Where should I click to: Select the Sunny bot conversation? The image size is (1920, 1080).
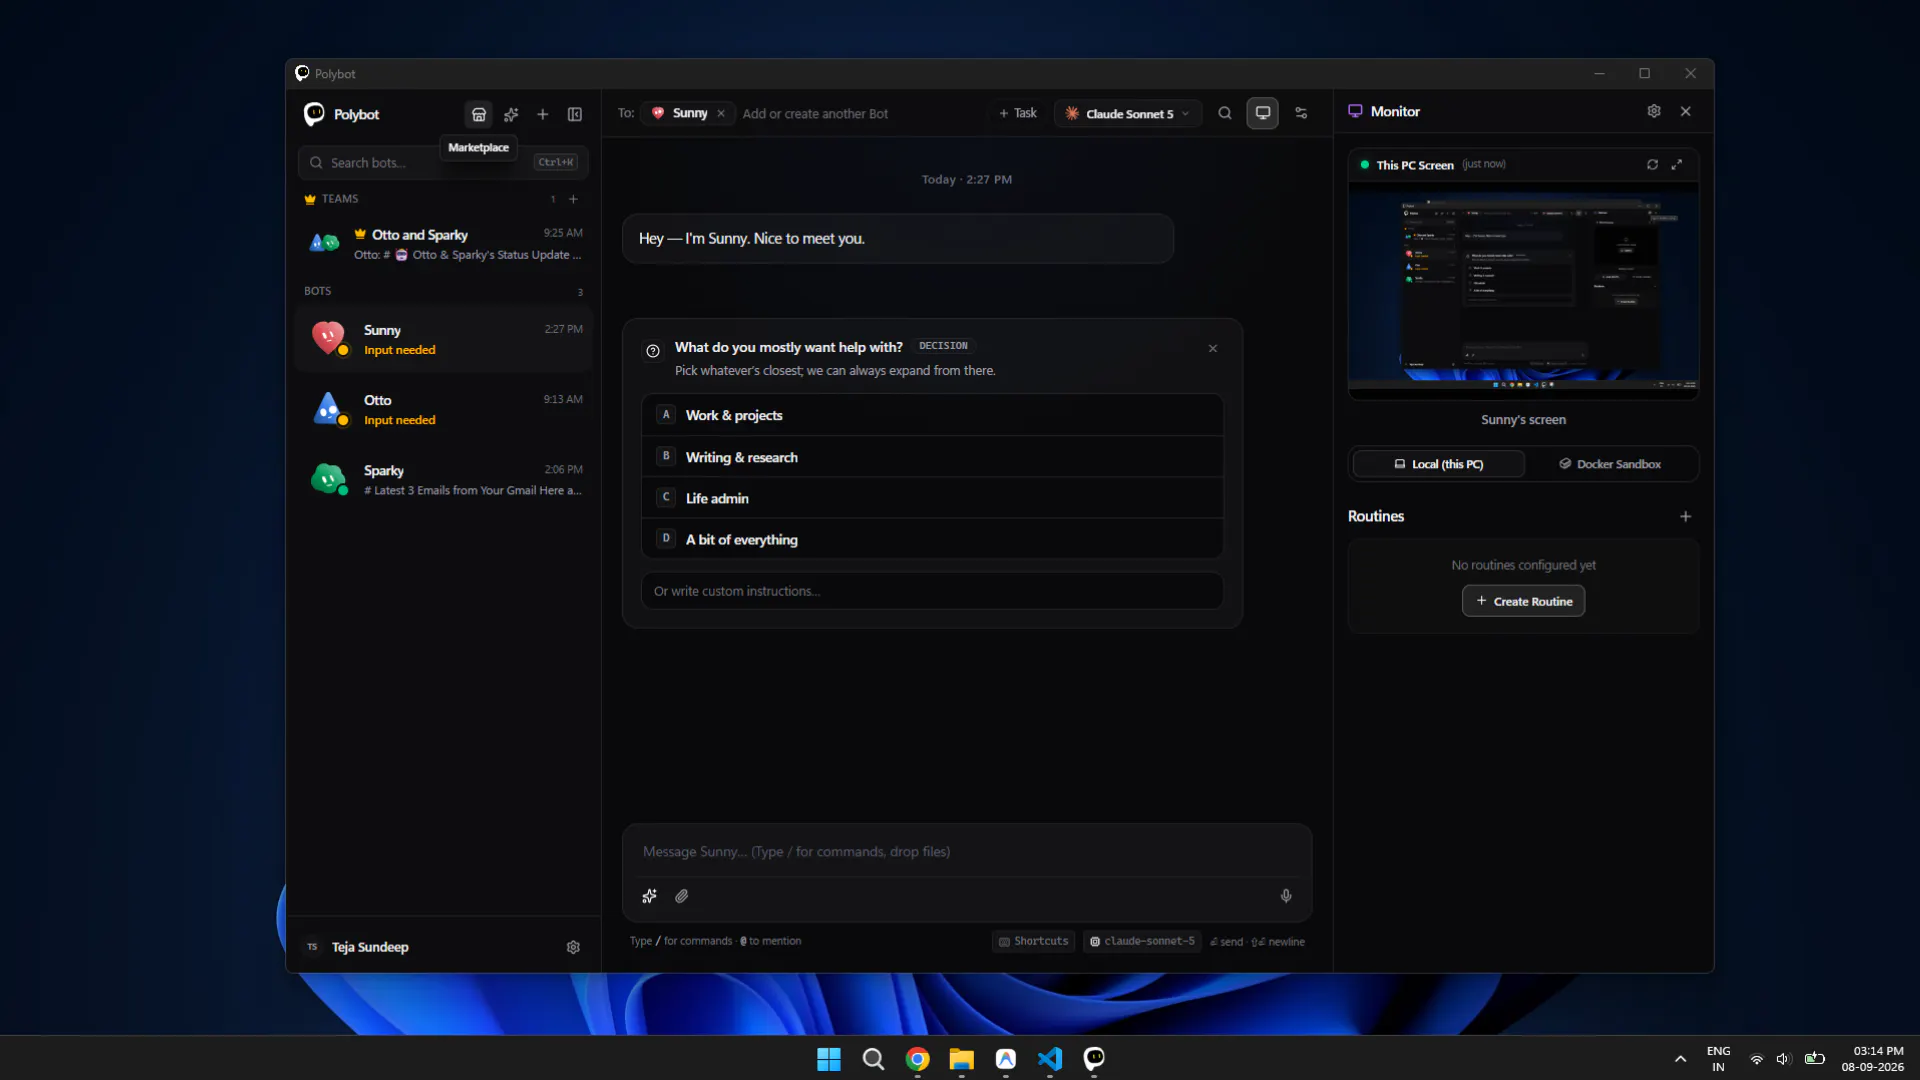point(443,339)
